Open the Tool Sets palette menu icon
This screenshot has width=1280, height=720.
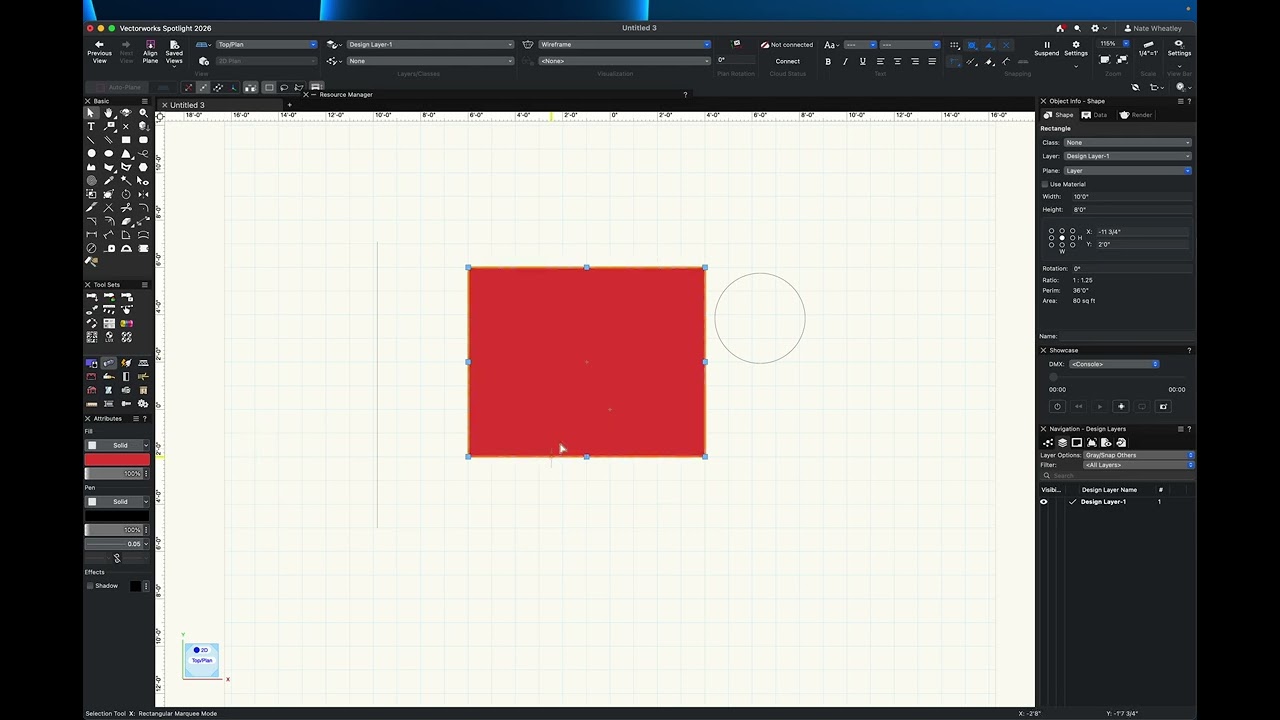(x=145, y=285)
